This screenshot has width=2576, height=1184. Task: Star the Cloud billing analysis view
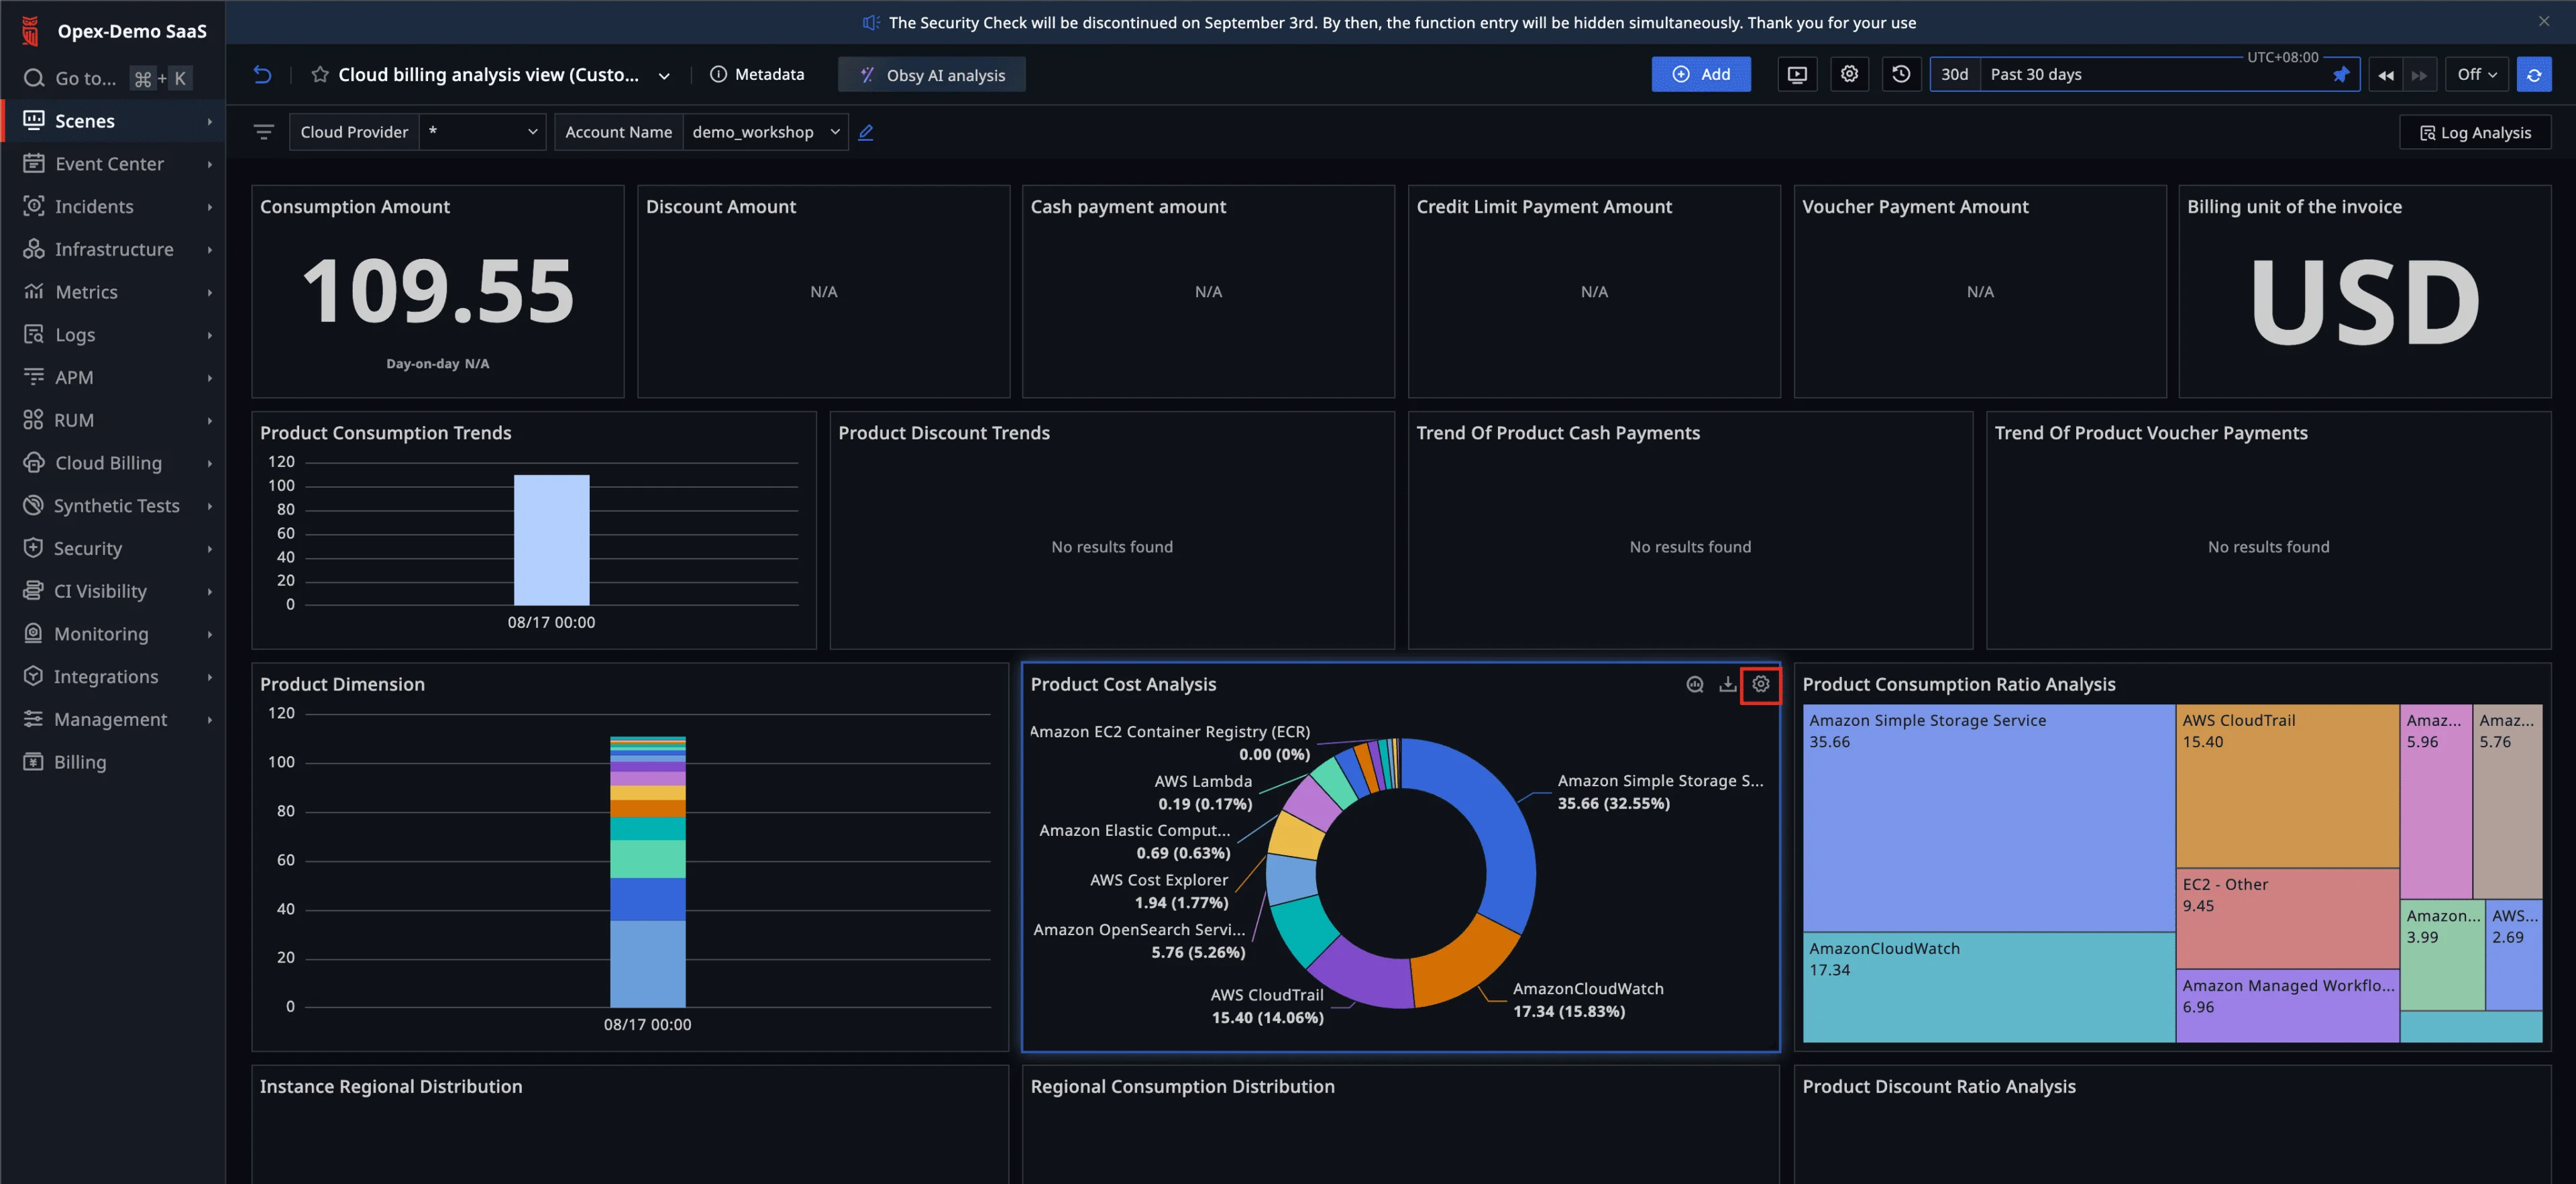(x=320, y=75)
